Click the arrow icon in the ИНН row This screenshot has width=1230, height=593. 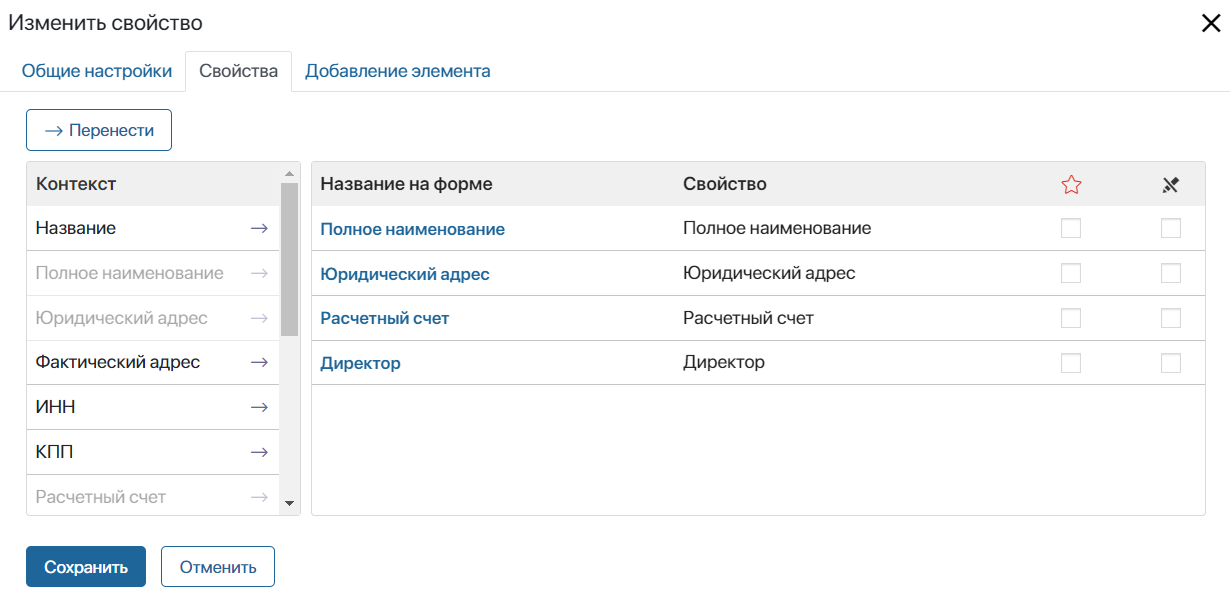(x=259, y=408)
